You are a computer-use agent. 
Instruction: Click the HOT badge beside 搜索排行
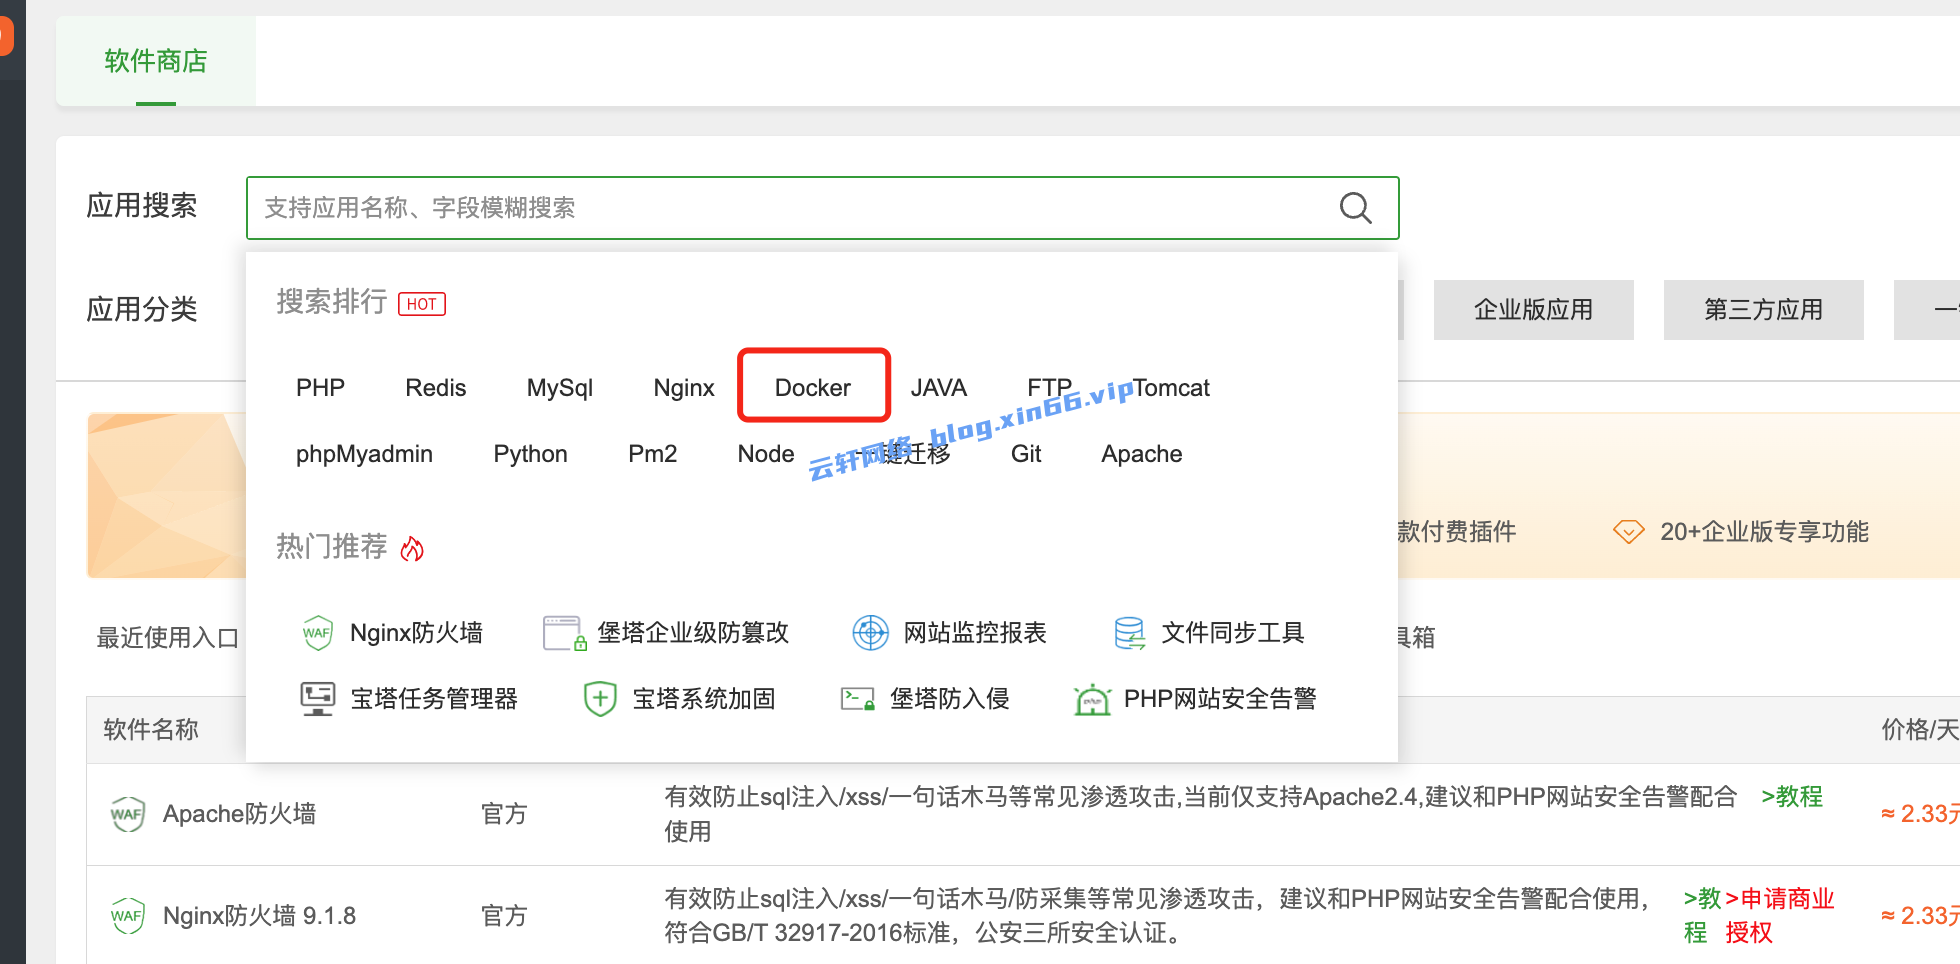(x=422, y=304)
